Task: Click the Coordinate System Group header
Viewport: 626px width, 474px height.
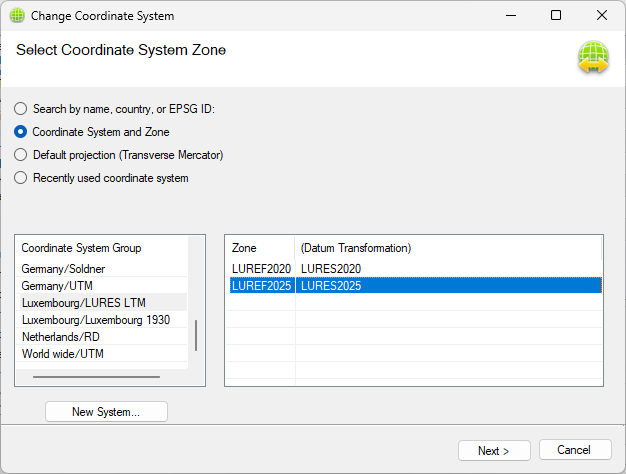Action: click(102, 248)
